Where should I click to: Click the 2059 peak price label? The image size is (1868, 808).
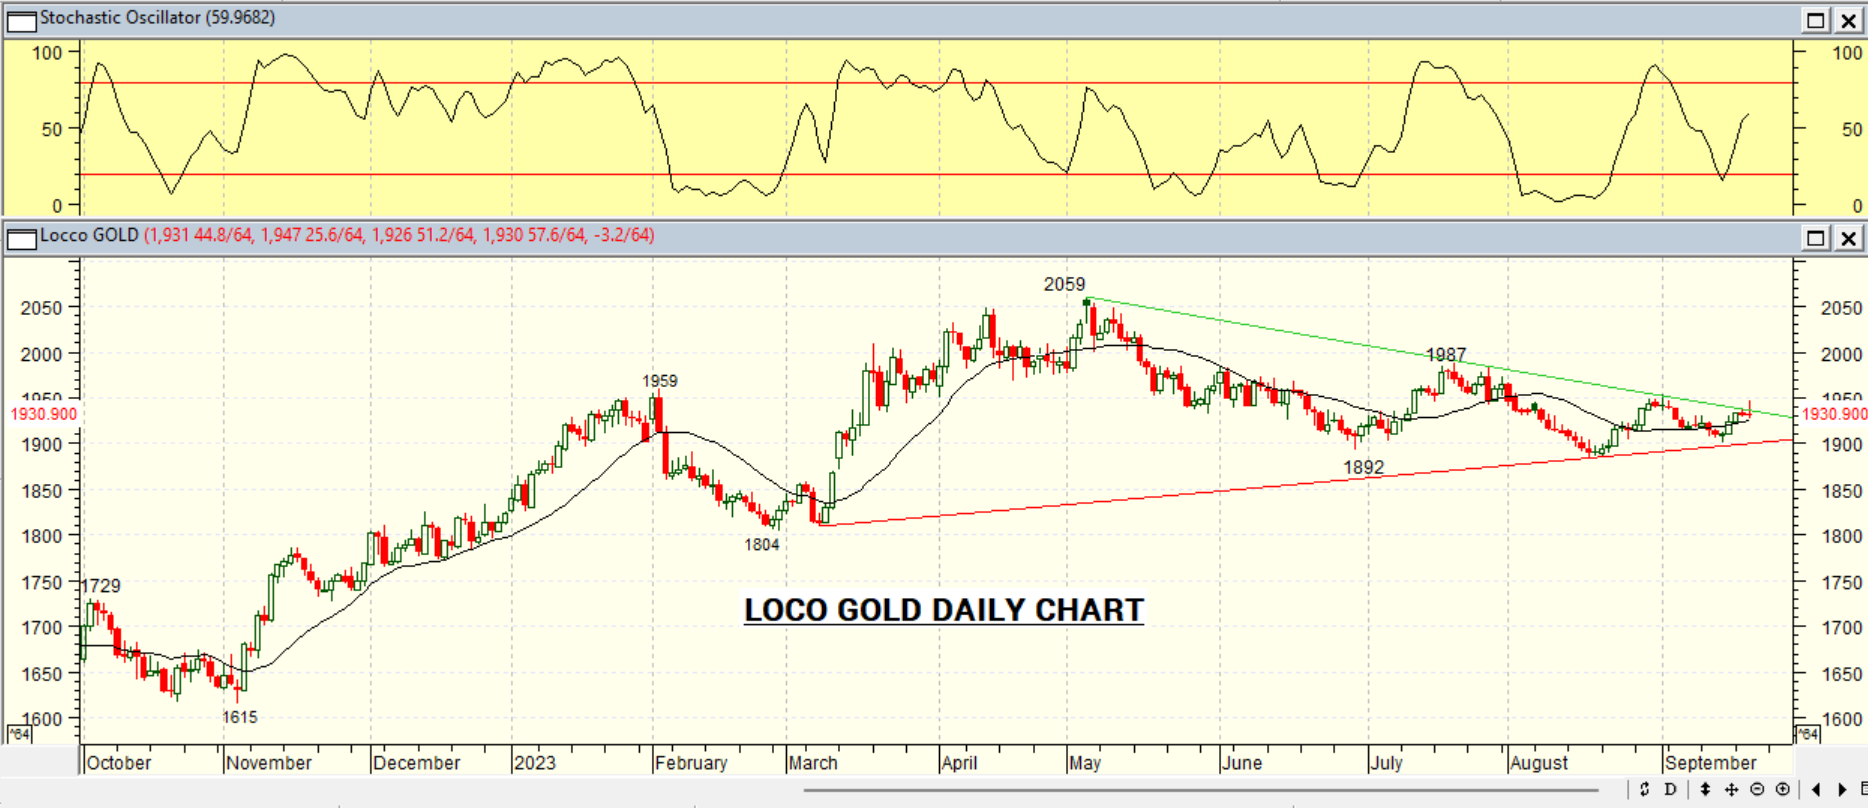click(1064, 284)
